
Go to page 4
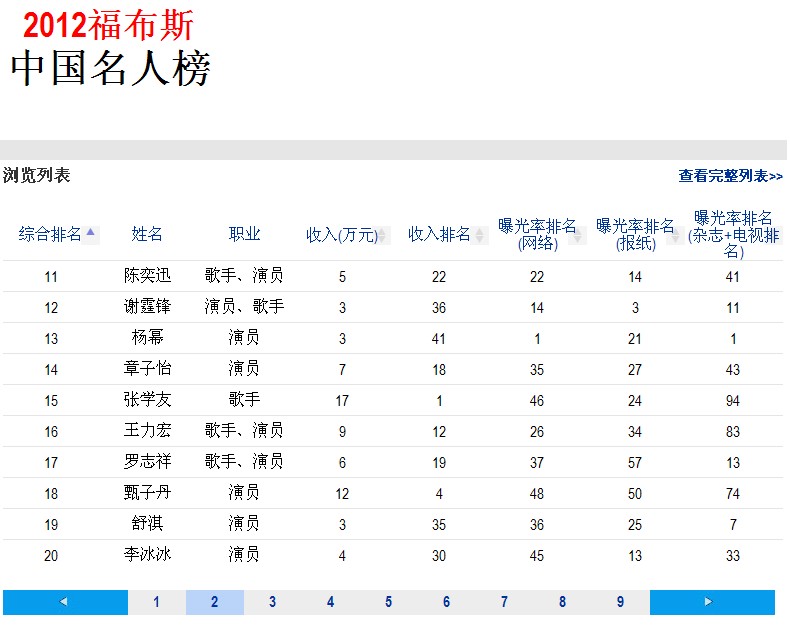click(331, 602)
